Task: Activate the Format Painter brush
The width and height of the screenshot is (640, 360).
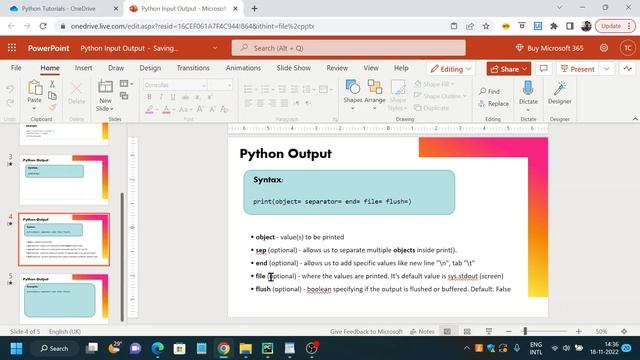Action: point(52,107)
